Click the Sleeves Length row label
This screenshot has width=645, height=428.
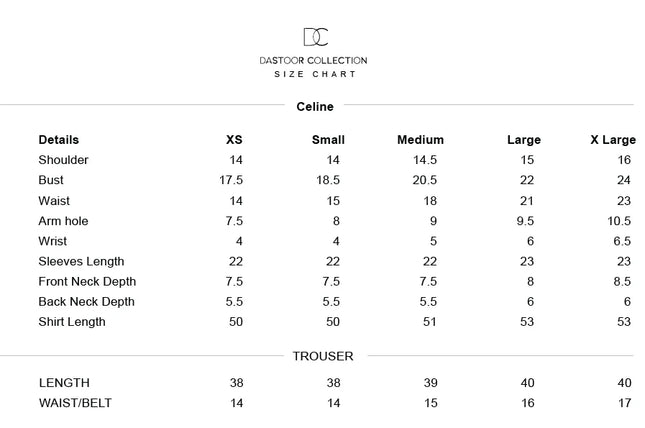pos(81,262)
